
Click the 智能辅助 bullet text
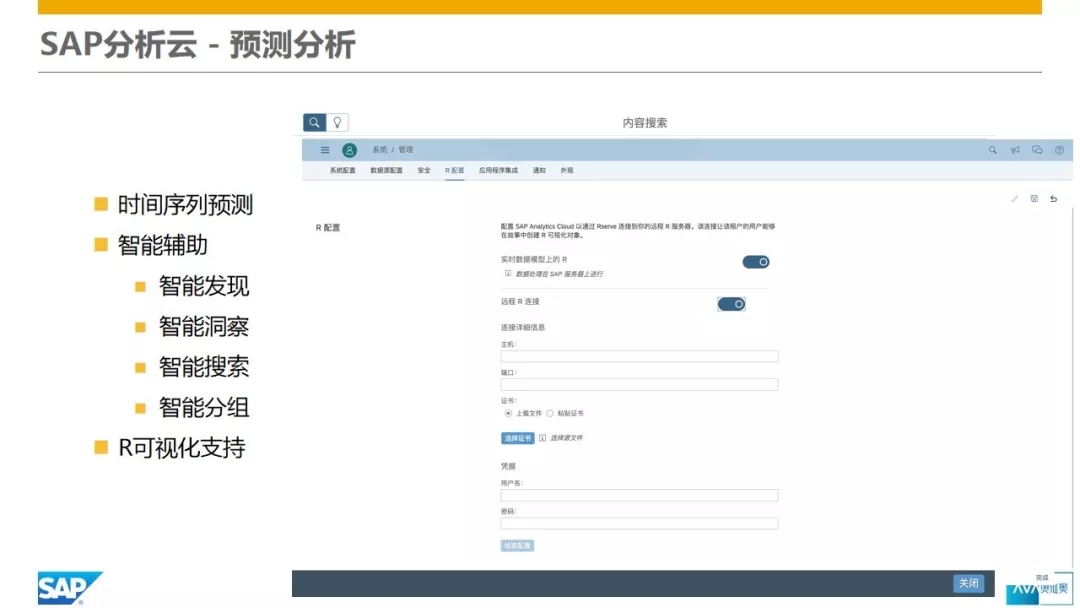click(163, 245)
